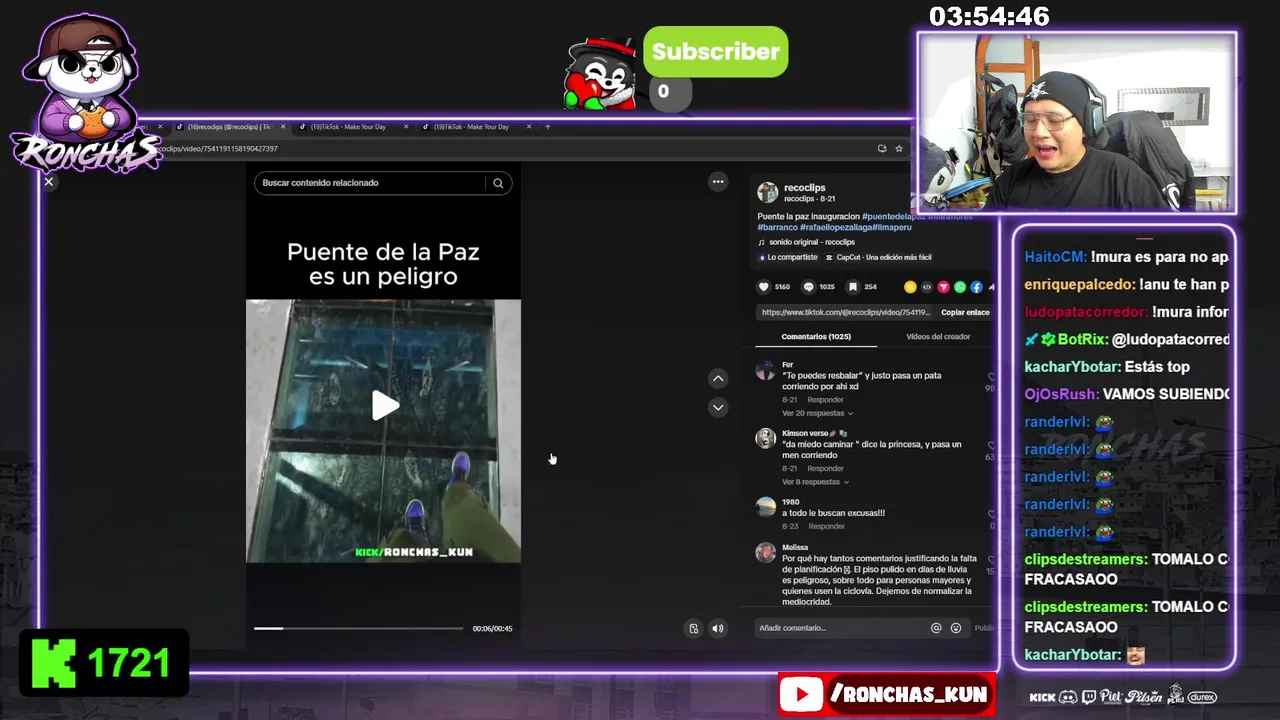This screenshot has width=1280, height=720.
Task: Switch to second '(19)TikTok - Make Your Day' tab
Action: [x=476, y=127]
